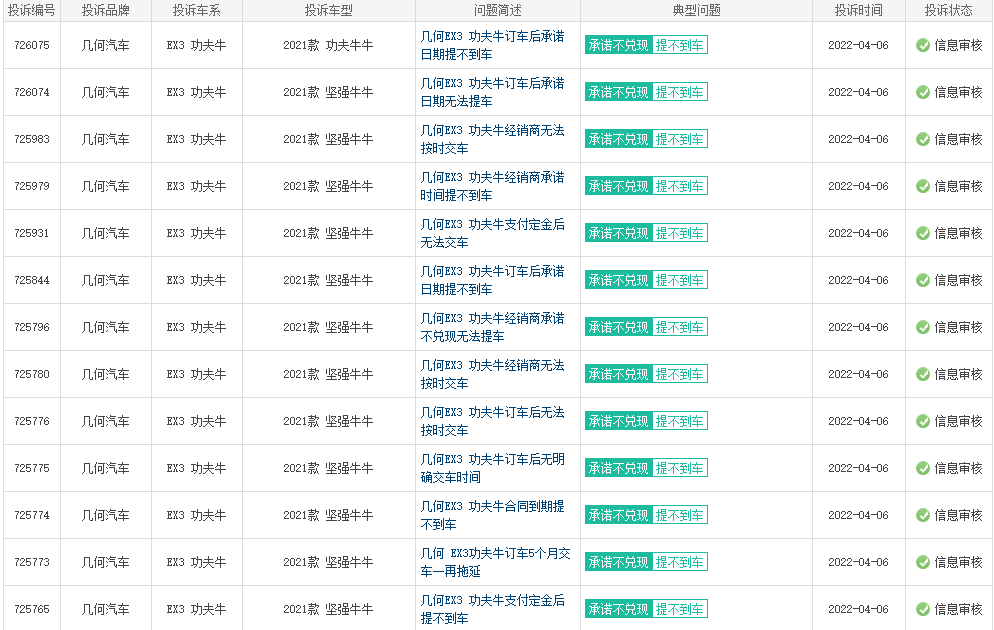Click green check icon in row 725776
Screen dimensions: 994x630
click(x=923, y=421)
